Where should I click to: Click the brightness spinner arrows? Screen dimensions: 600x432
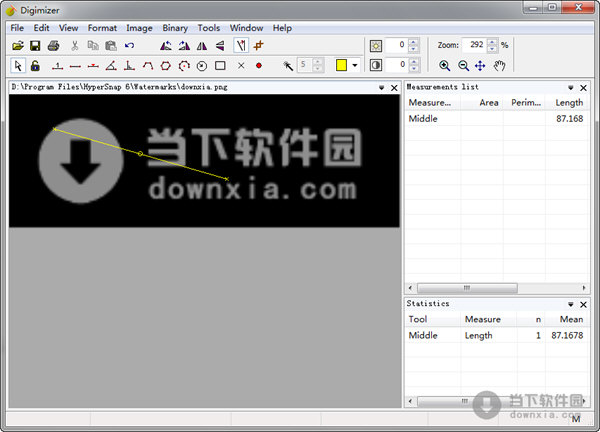(x=413, y=45)
